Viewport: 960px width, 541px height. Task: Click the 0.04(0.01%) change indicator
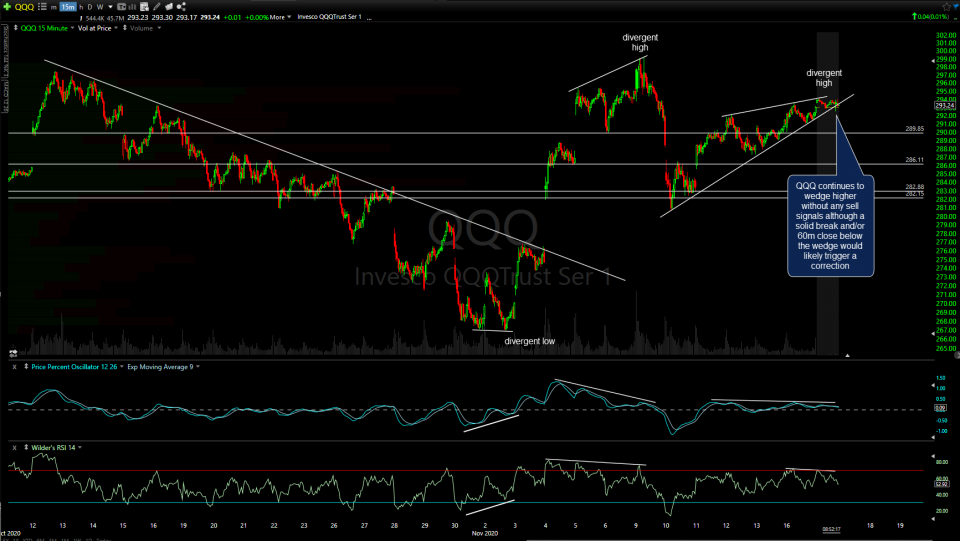pos(931,17)
